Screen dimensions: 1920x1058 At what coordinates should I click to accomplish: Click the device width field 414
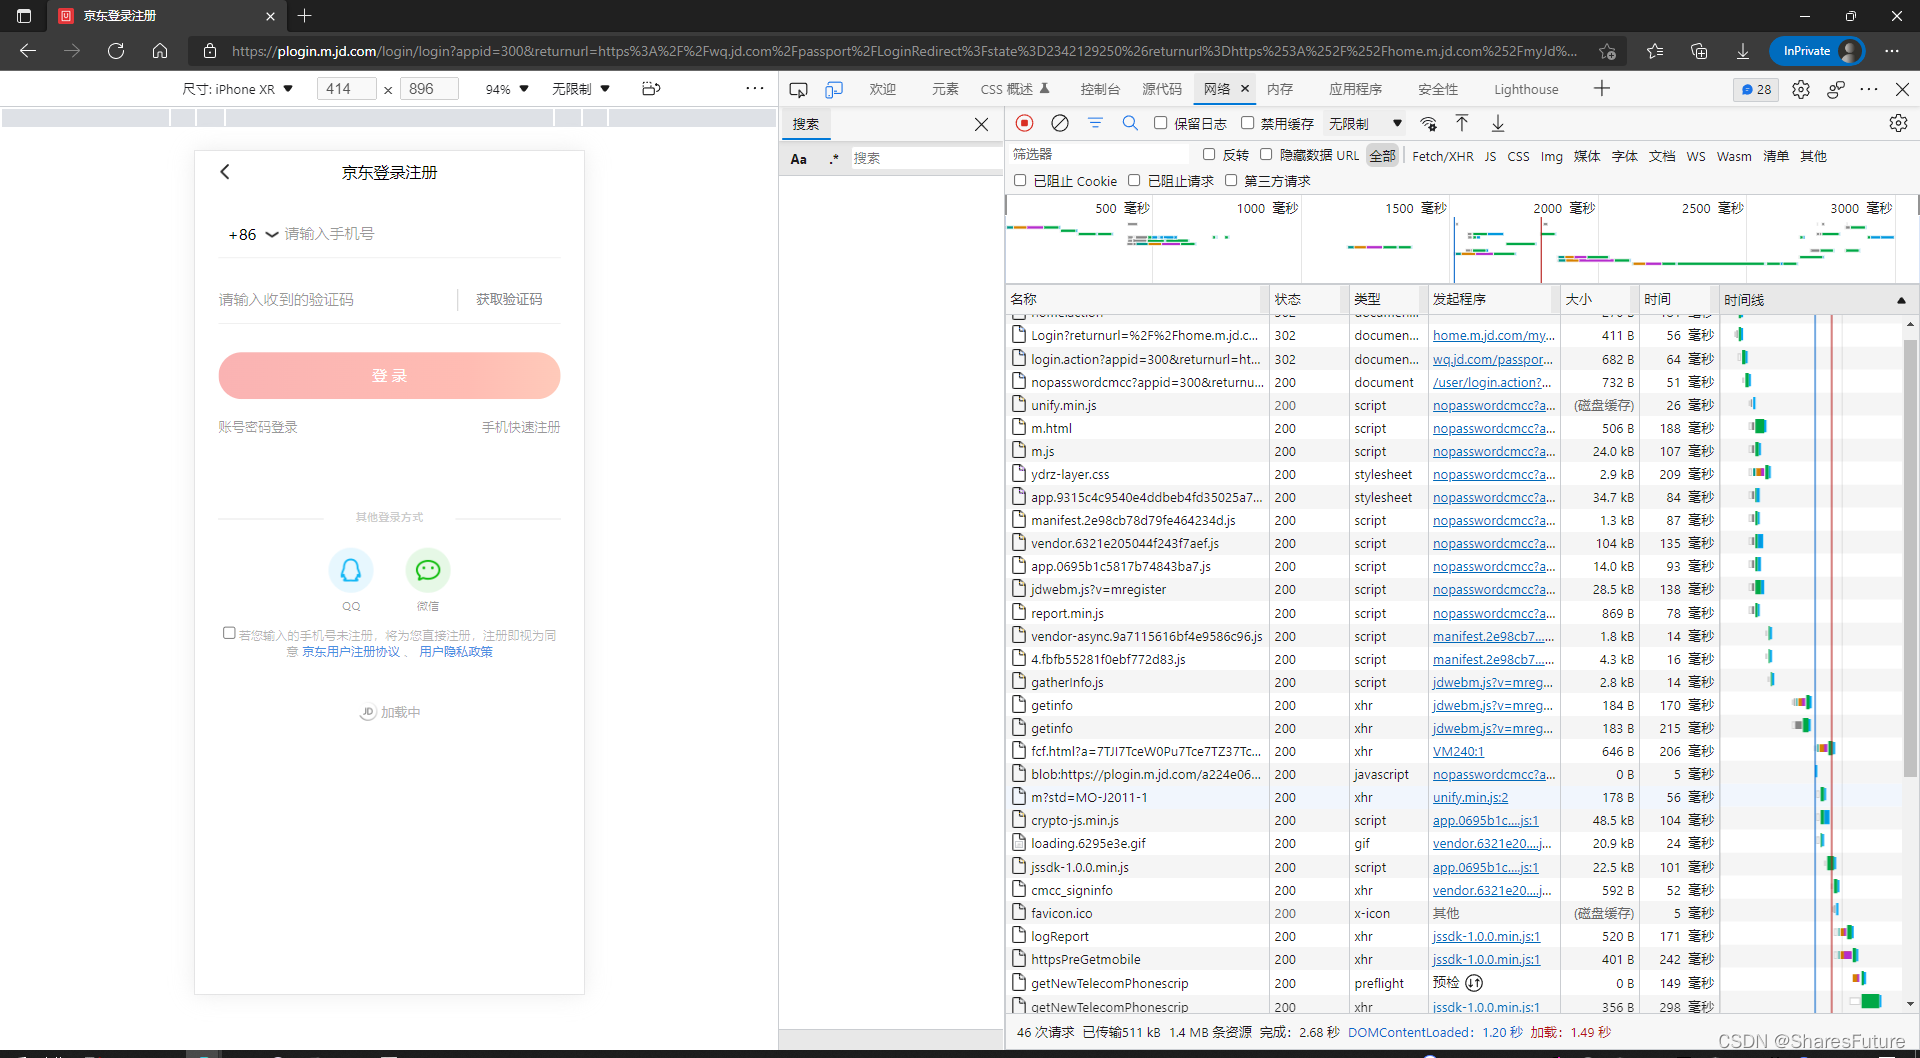tap(346, 89)
